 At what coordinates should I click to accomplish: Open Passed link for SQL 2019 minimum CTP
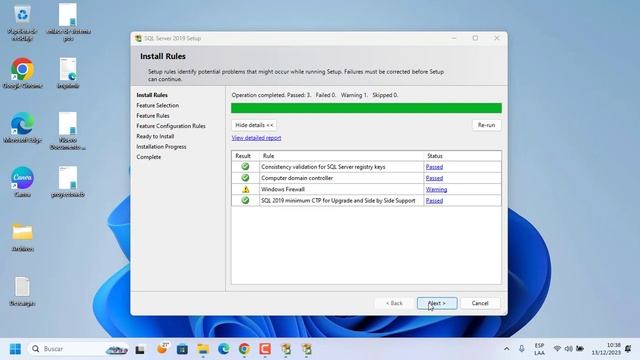(434, 201)
